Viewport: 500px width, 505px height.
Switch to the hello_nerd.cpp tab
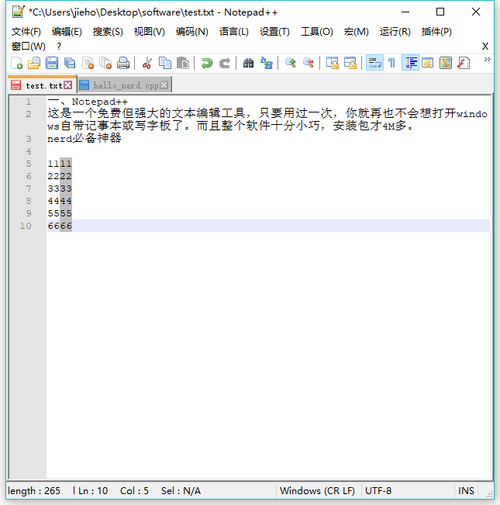[x=125, y=85]
